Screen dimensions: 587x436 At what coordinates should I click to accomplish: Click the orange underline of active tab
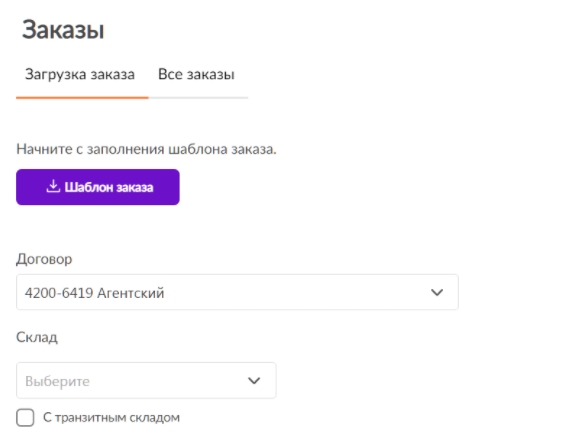coord(82,98)
